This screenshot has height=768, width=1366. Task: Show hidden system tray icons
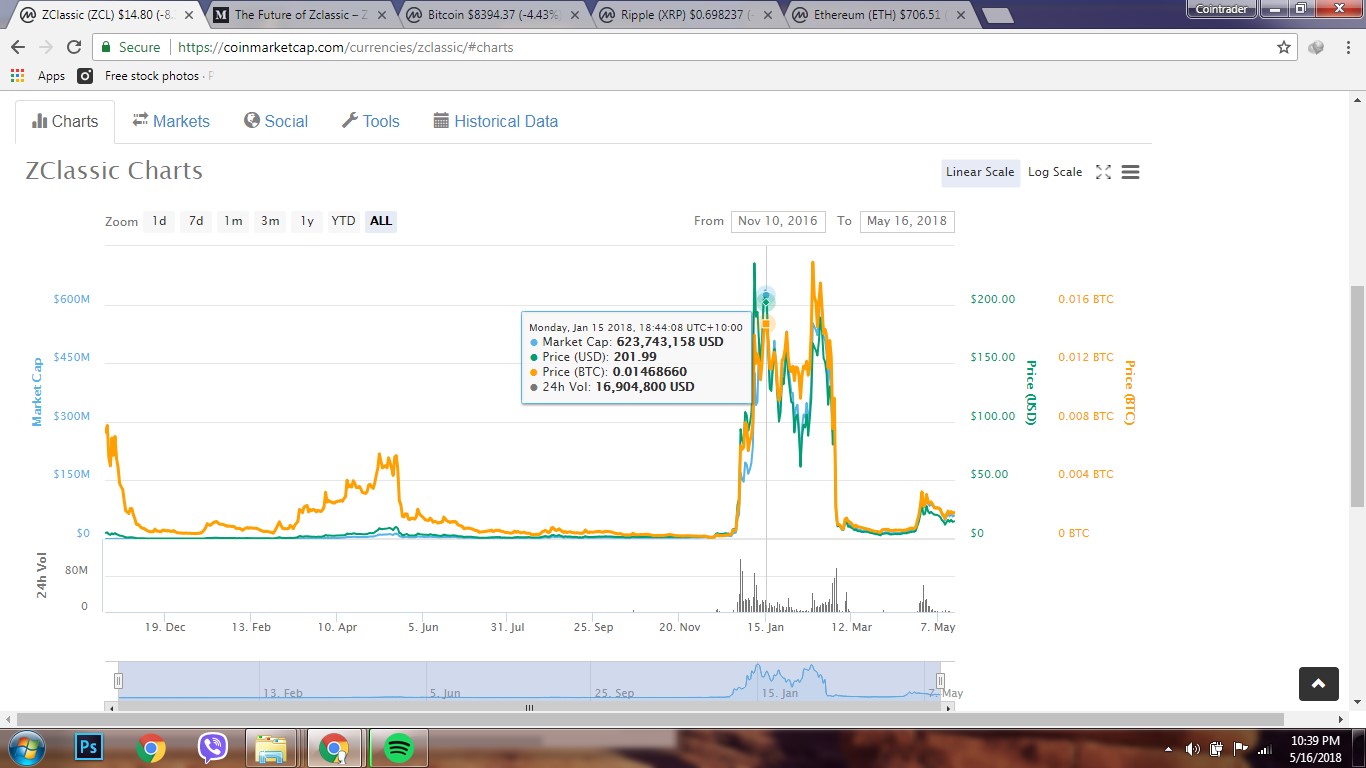coord(1168,748)
